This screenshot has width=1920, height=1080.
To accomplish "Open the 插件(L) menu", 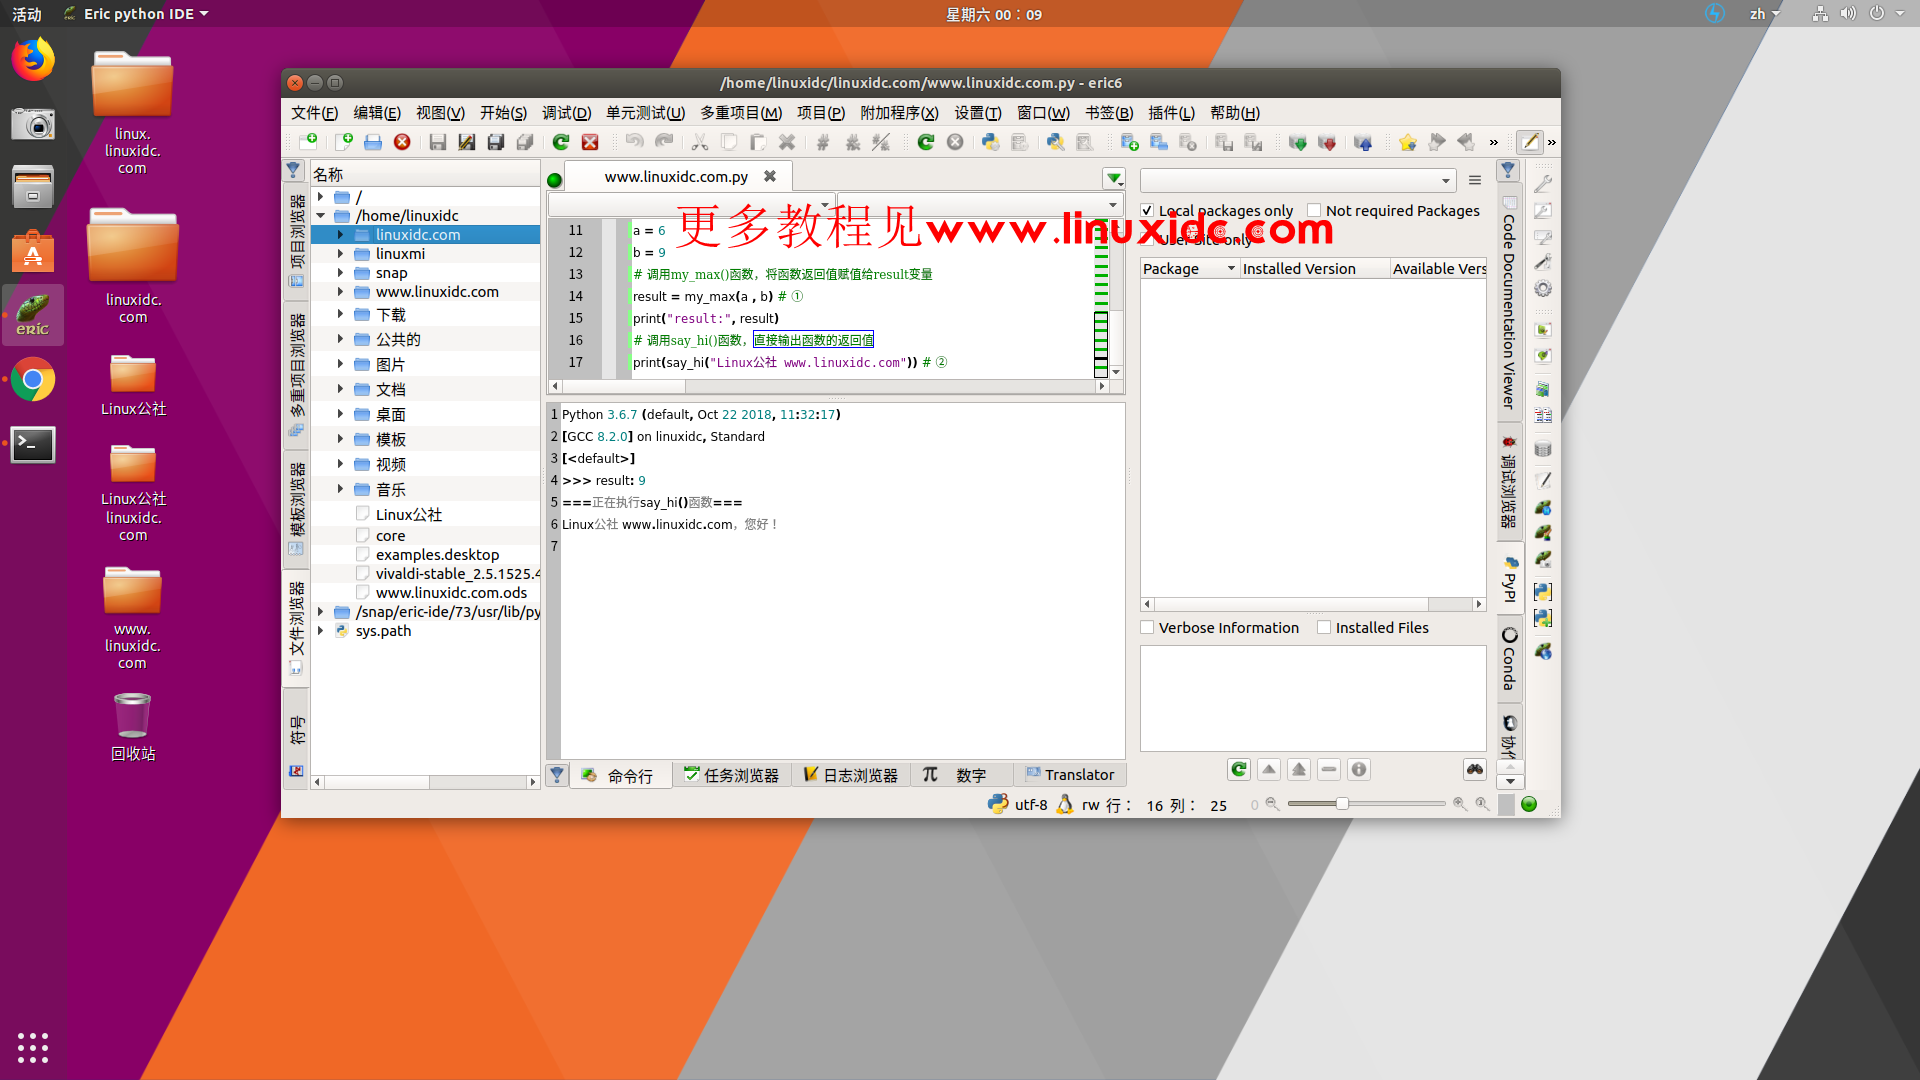I will (1171, 113).
